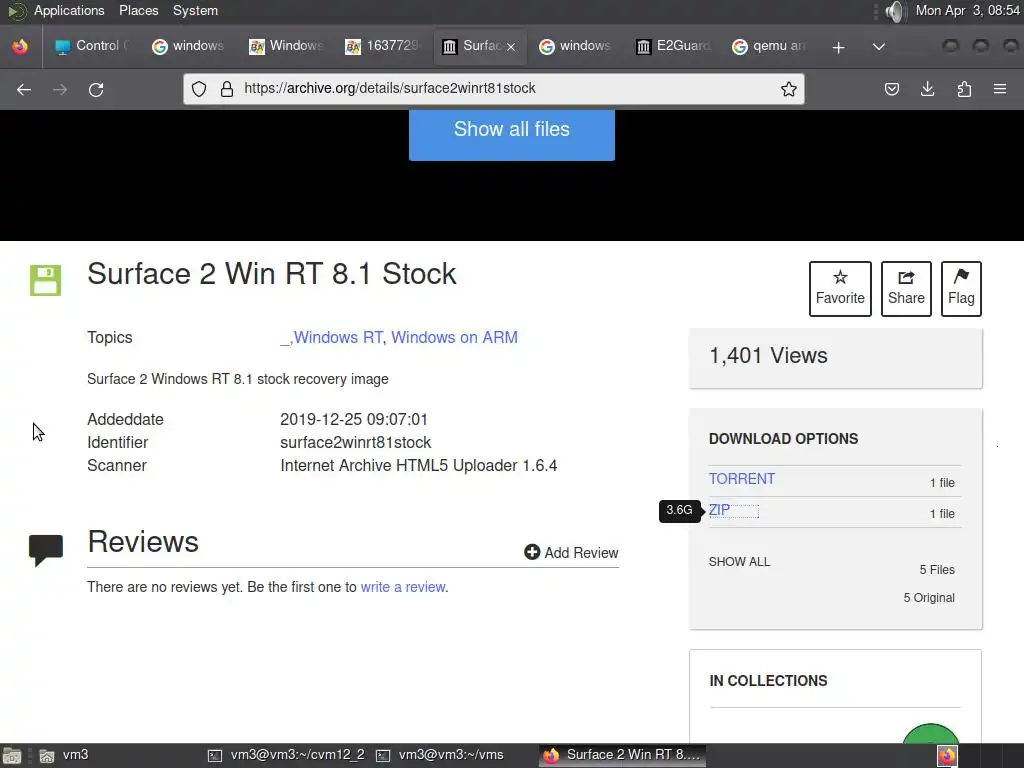
Task: Open the Pocket save icon
Action: coord(891,89)
